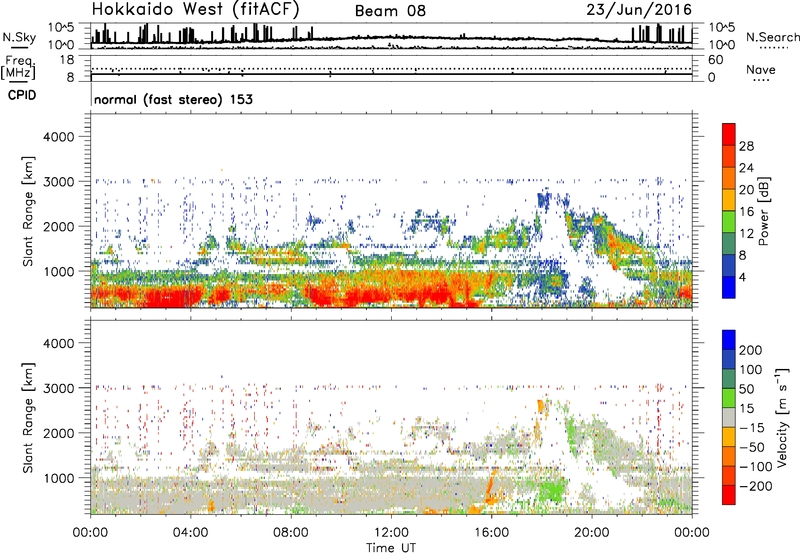Click the grey segment of the Velocity colorbar

click(729, 417)
